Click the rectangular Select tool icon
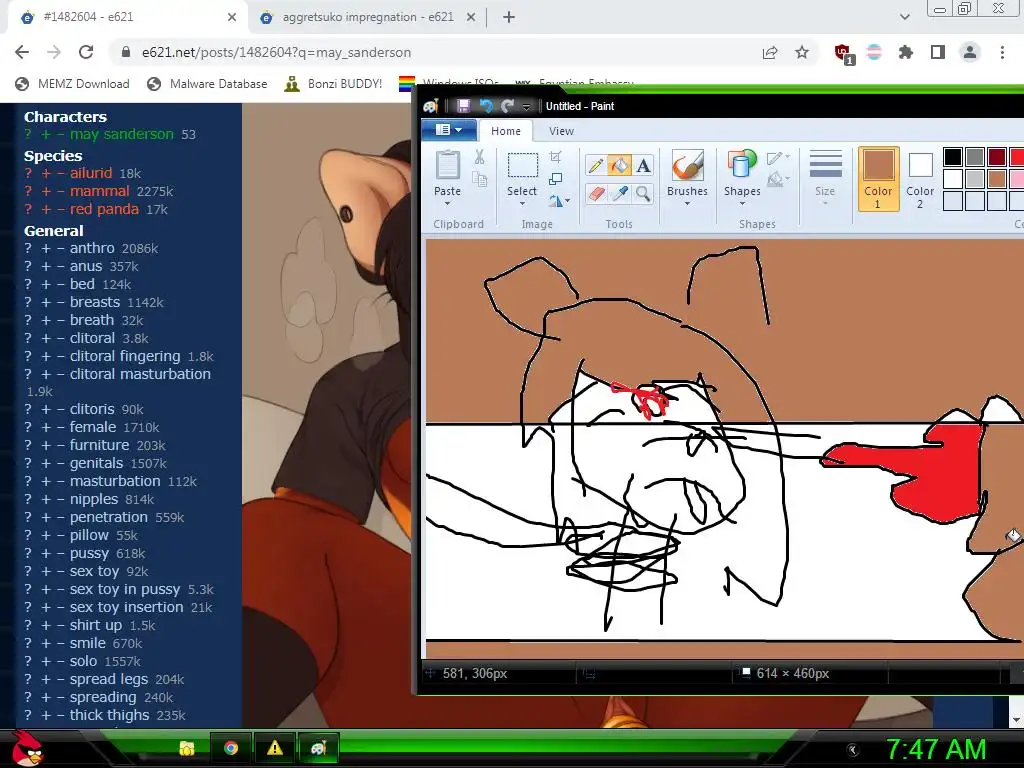Screen dimensions: 1024x768 (x=522, y=166)
